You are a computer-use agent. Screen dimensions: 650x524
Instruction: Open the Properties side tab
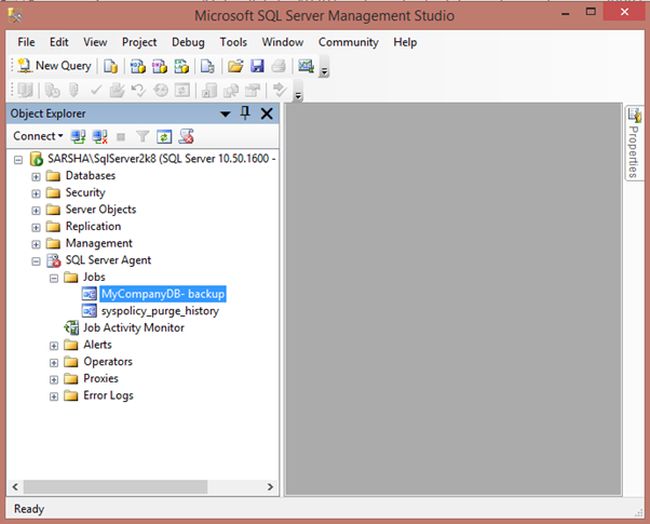click(x=633, y=143)
